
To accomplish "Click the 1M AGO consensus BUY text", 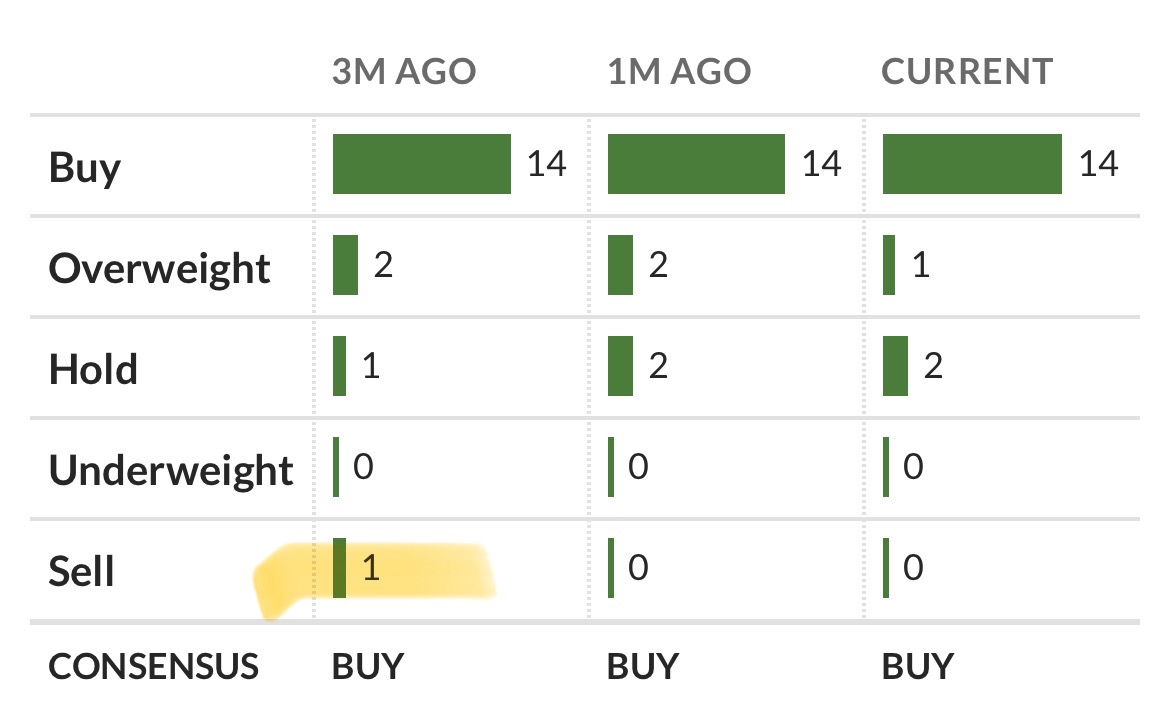I will (643, 666).
